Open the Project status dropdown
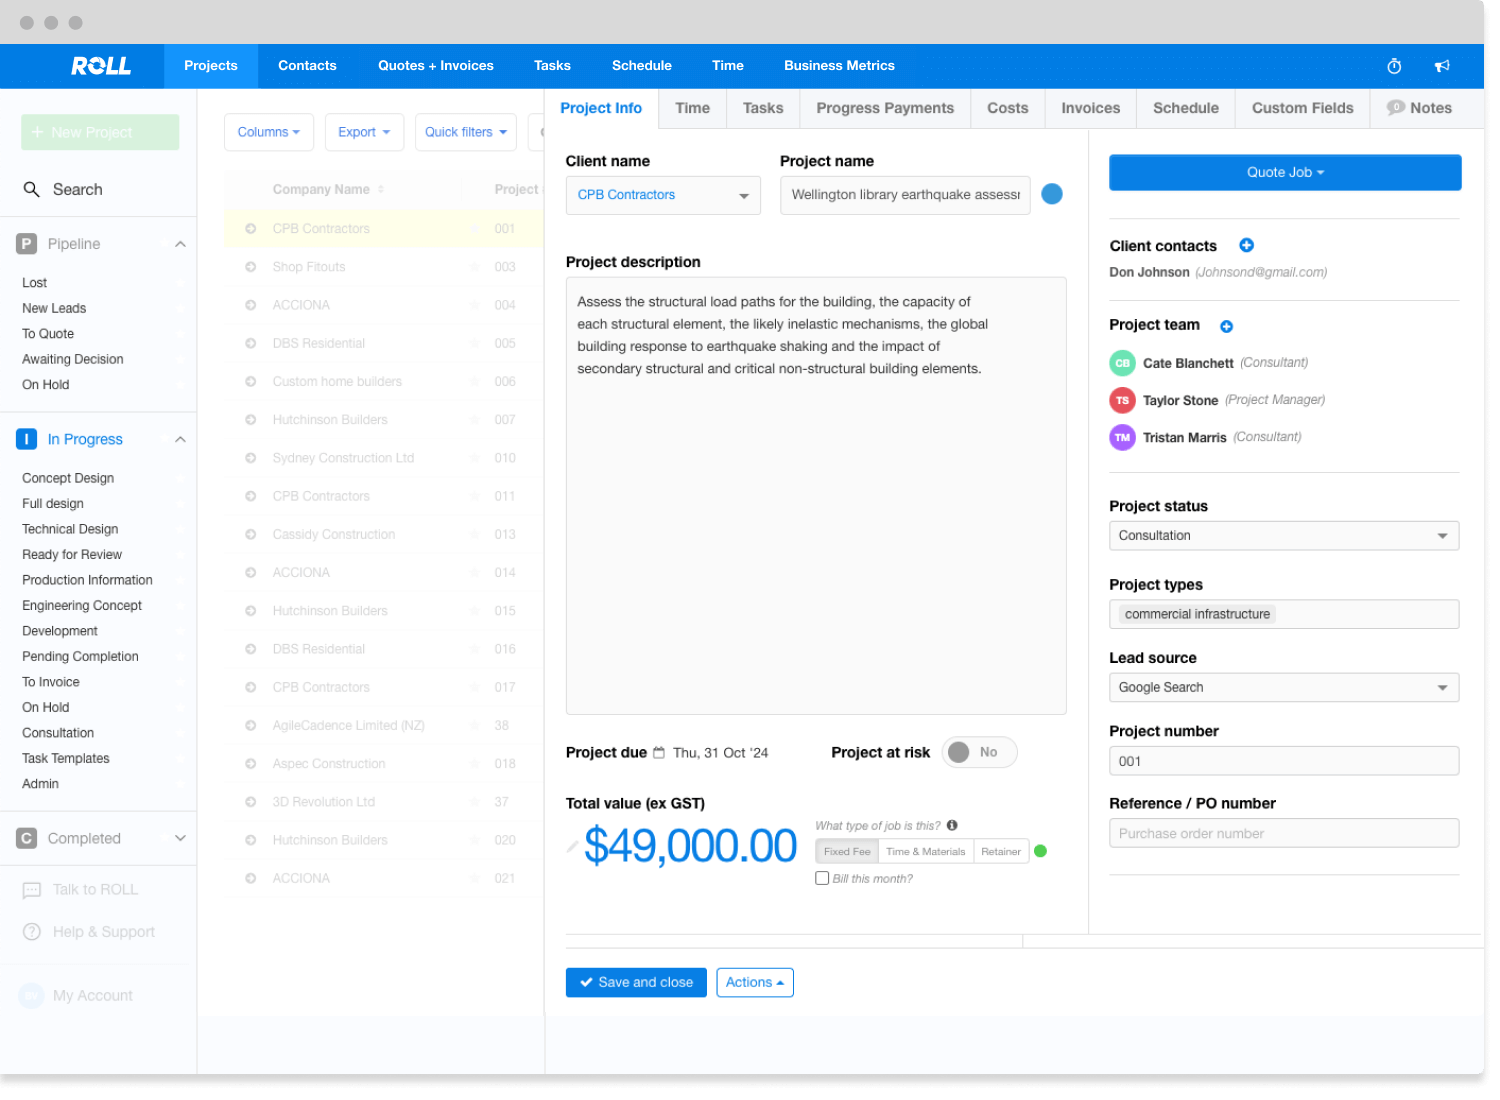 1284,536
